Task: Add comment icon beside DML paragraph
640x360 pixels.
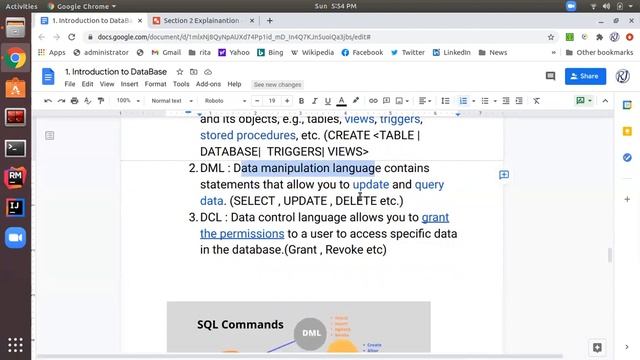Action: 504,175
